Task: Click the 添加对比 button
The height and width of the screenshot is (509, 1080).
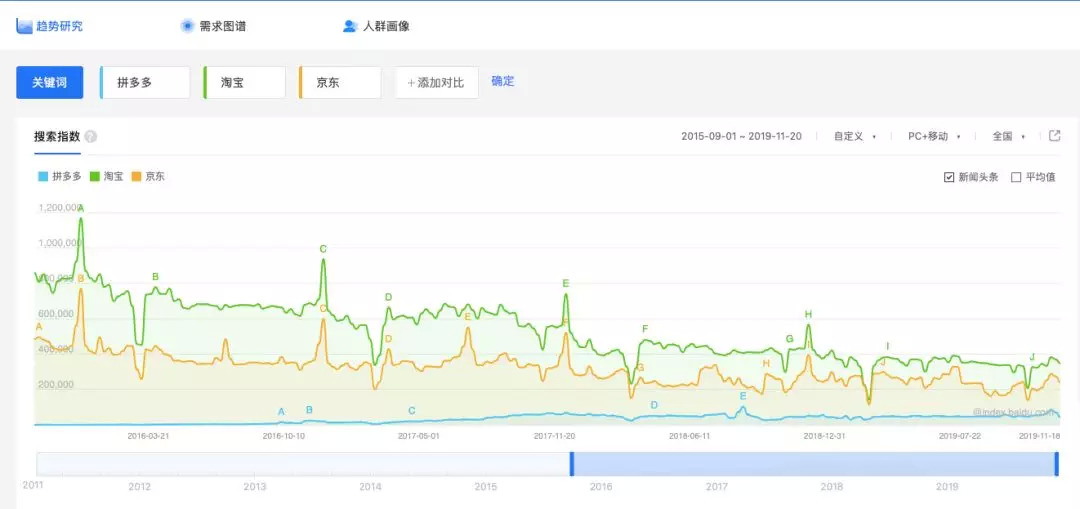Action: (436, 83)
